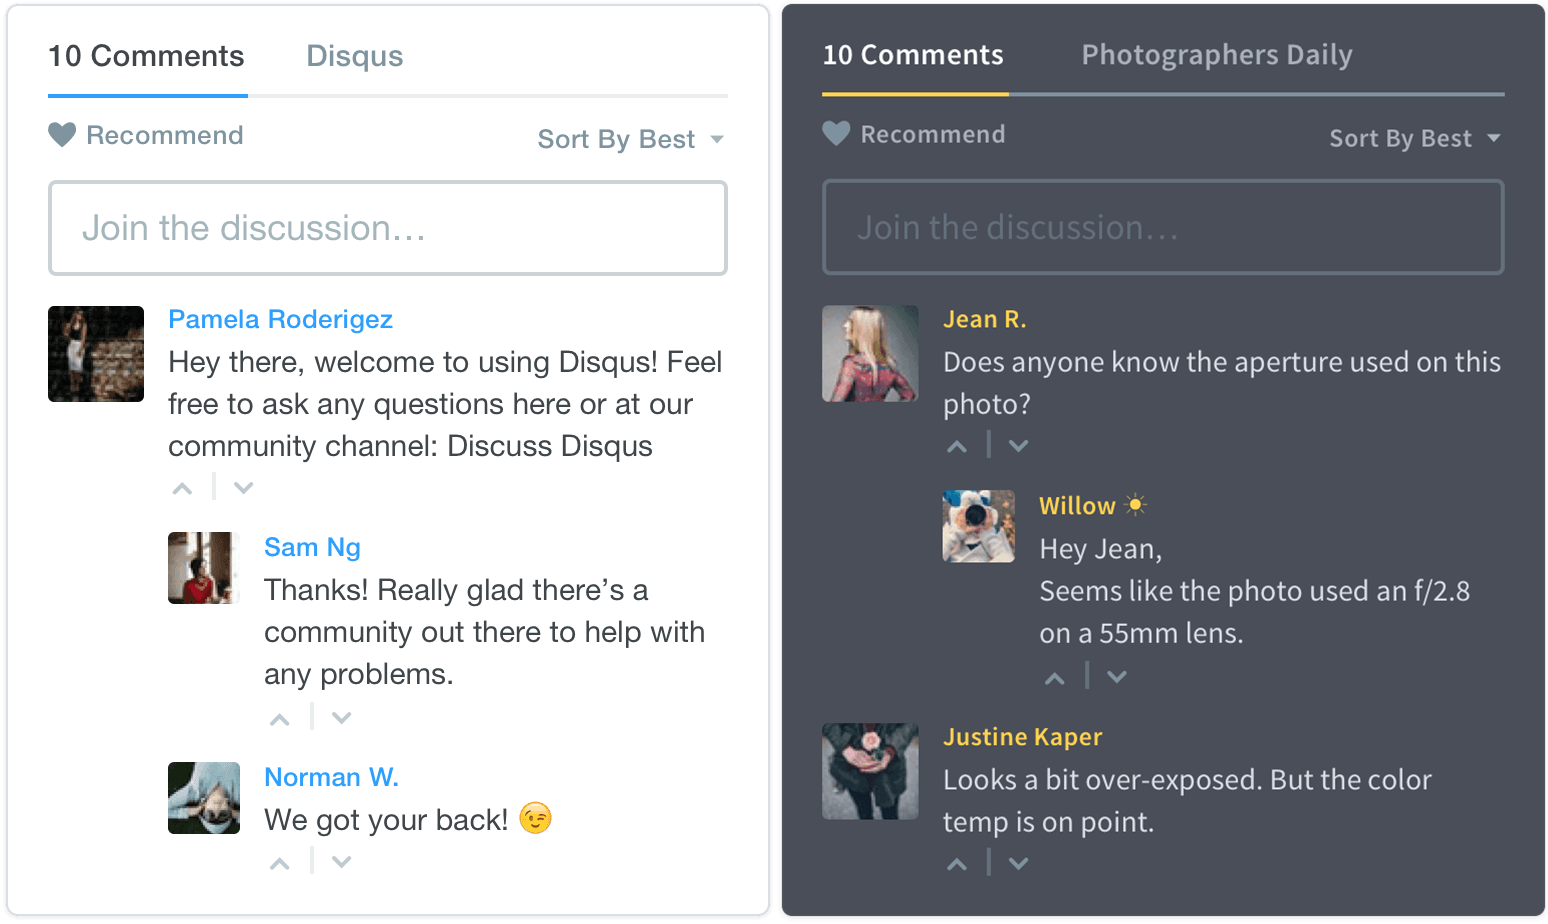Downvote Justine Kaper's comment
Viewport: 1548px width, 924px height.
click(x=1018, y=865)
